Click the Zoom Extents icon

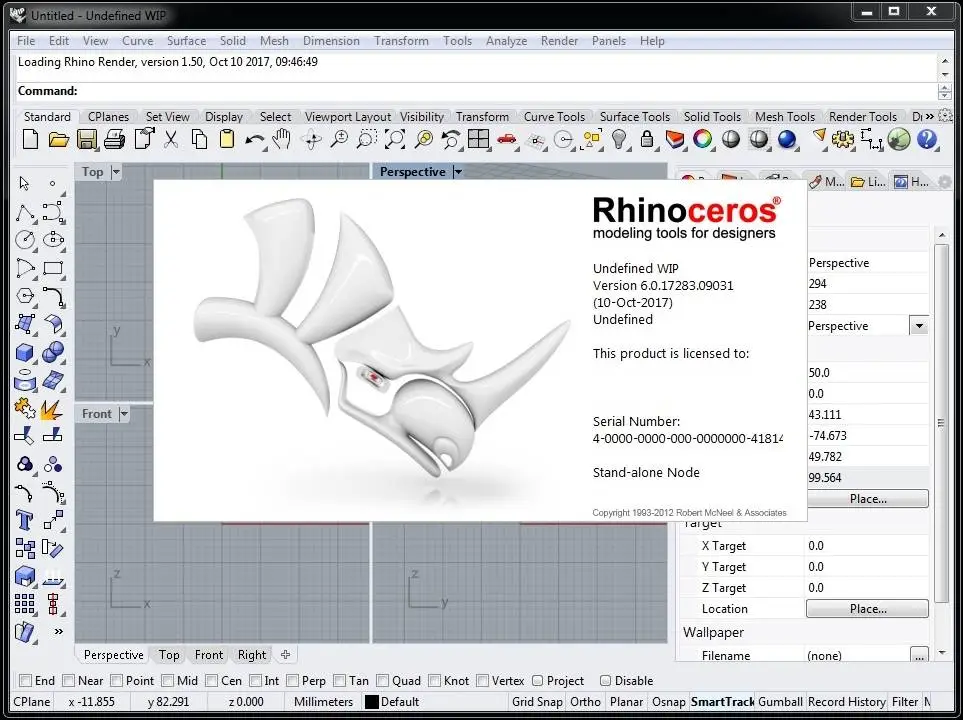point(395,139)
